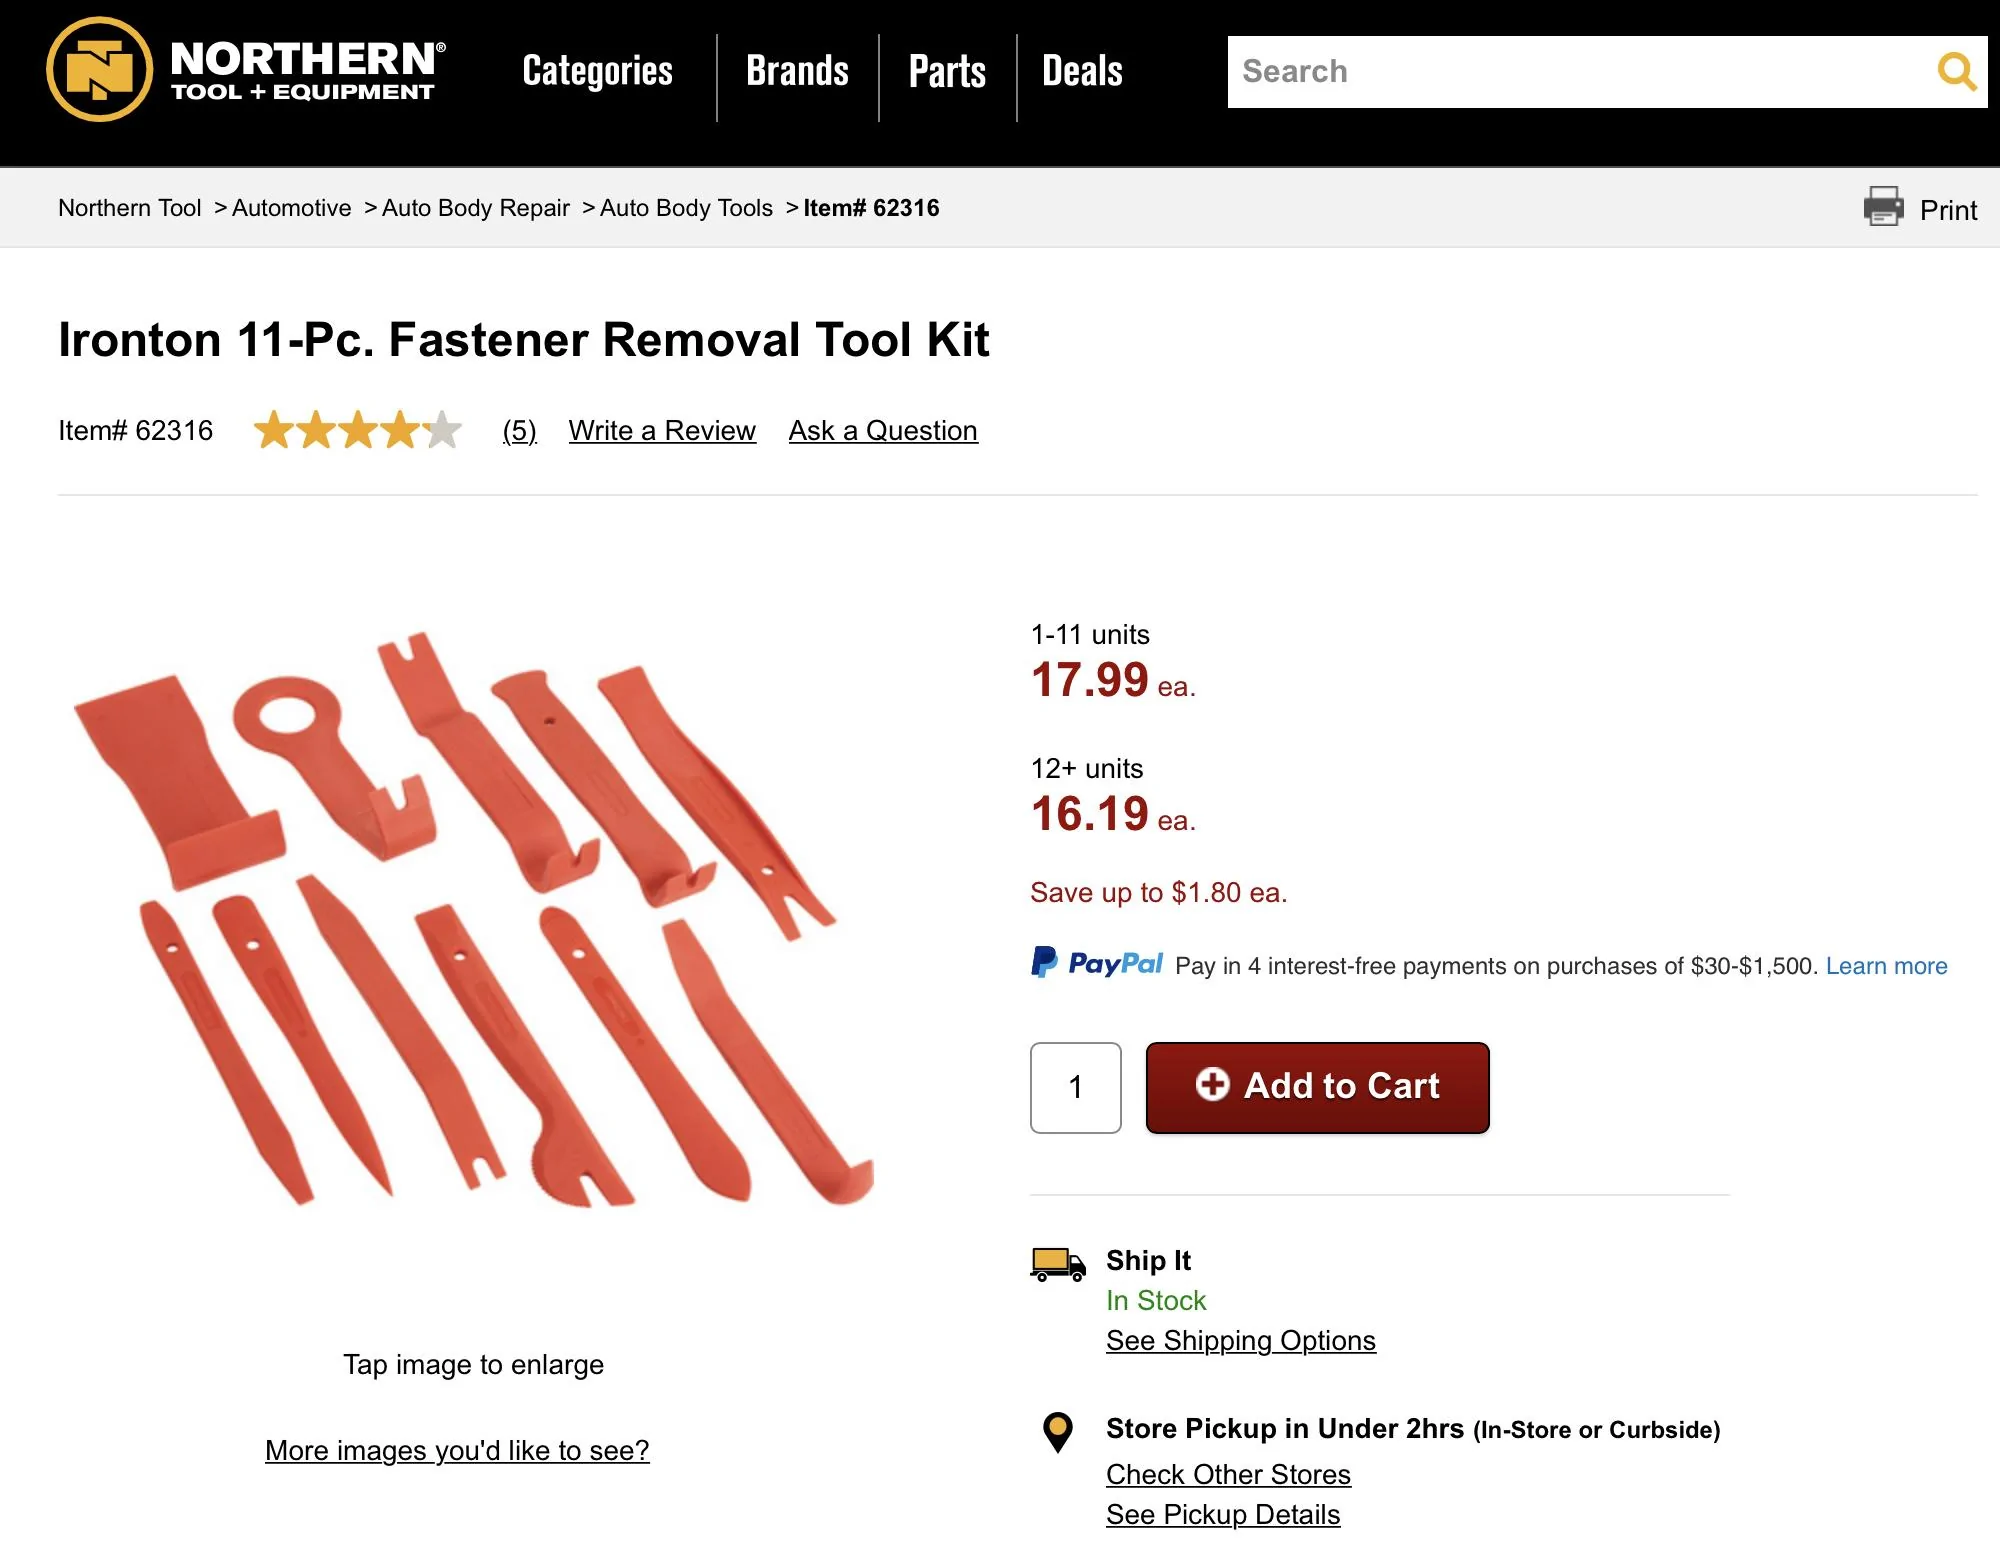Focus the Search input field
The height and width of the screenshot is (1552, 2000).
coord(1580,72)
